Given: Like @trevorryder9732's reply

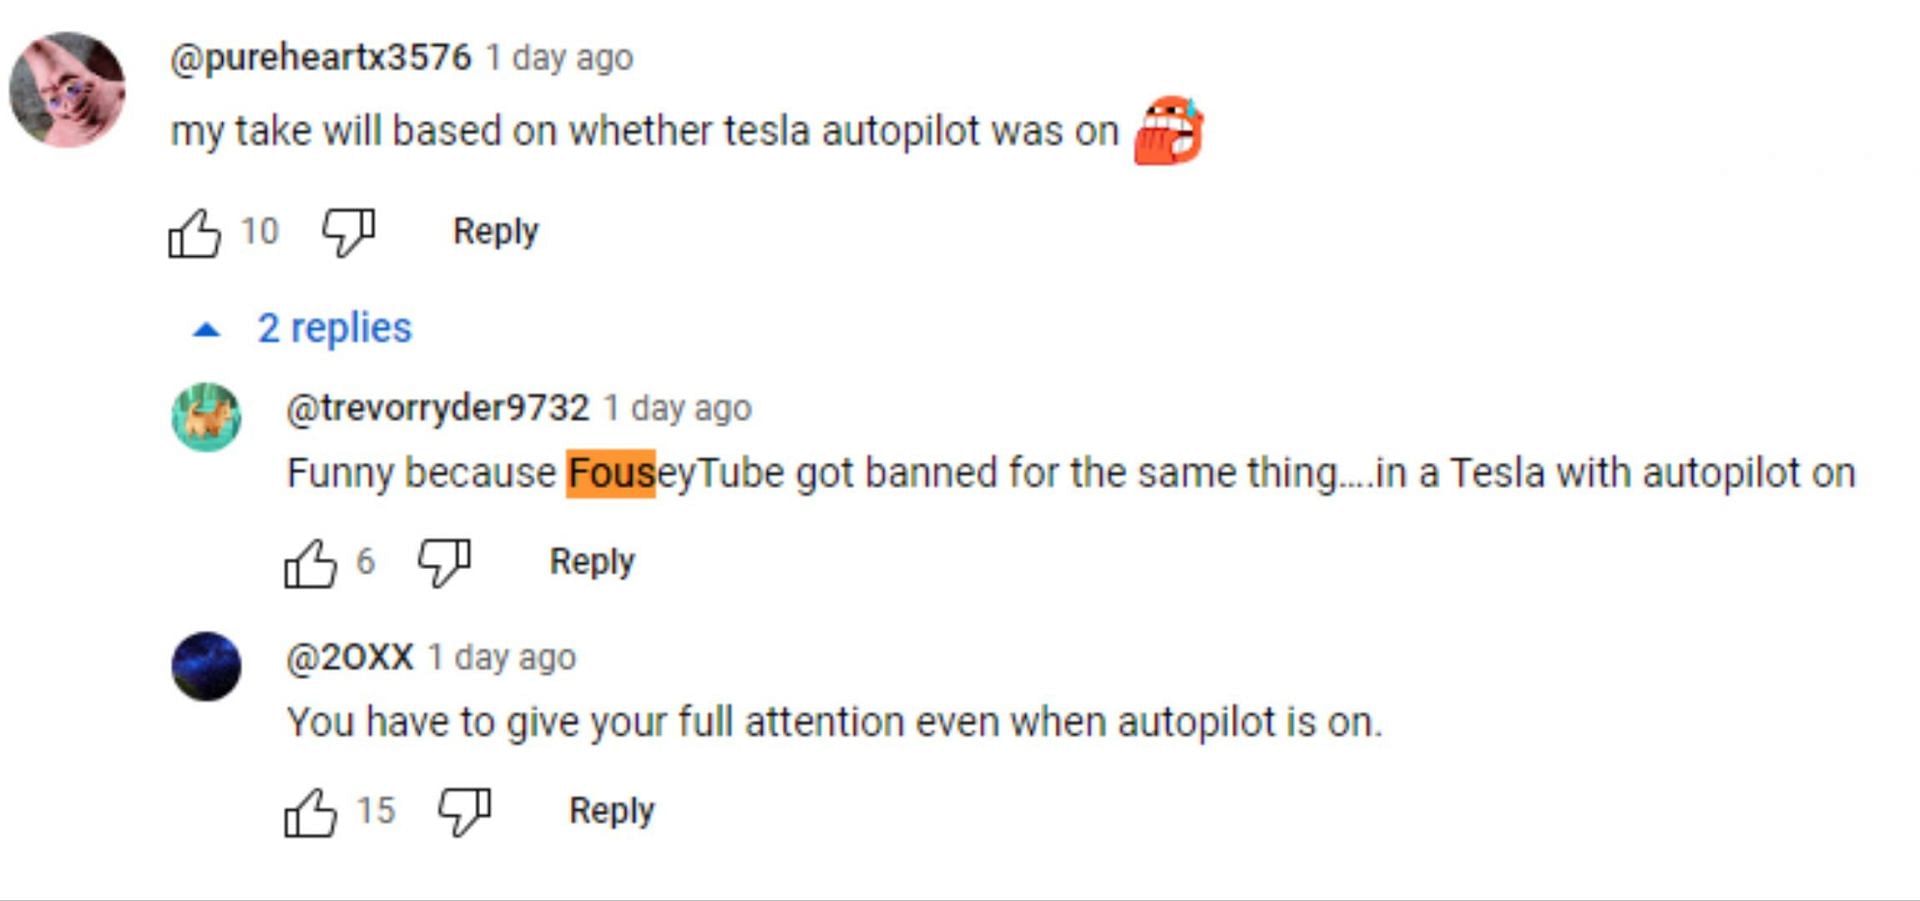Looking at the screenshot, I should (310, 563).
